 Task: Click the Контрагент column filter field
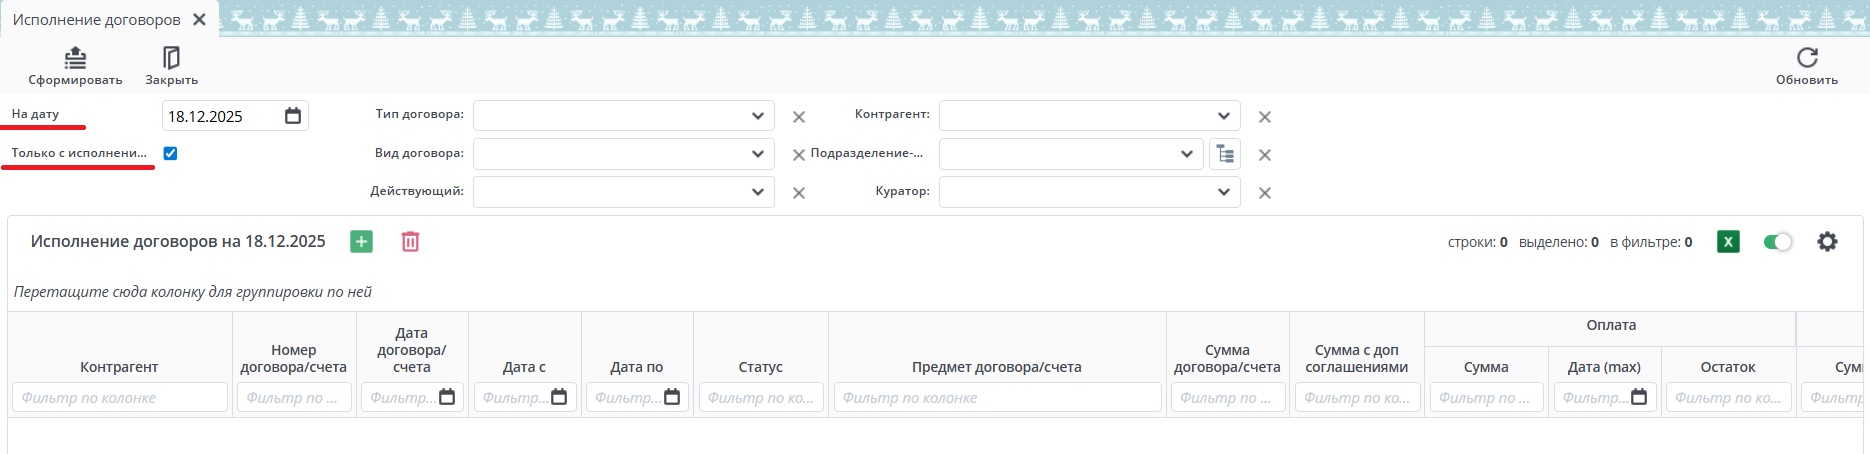tap(120, 398)
